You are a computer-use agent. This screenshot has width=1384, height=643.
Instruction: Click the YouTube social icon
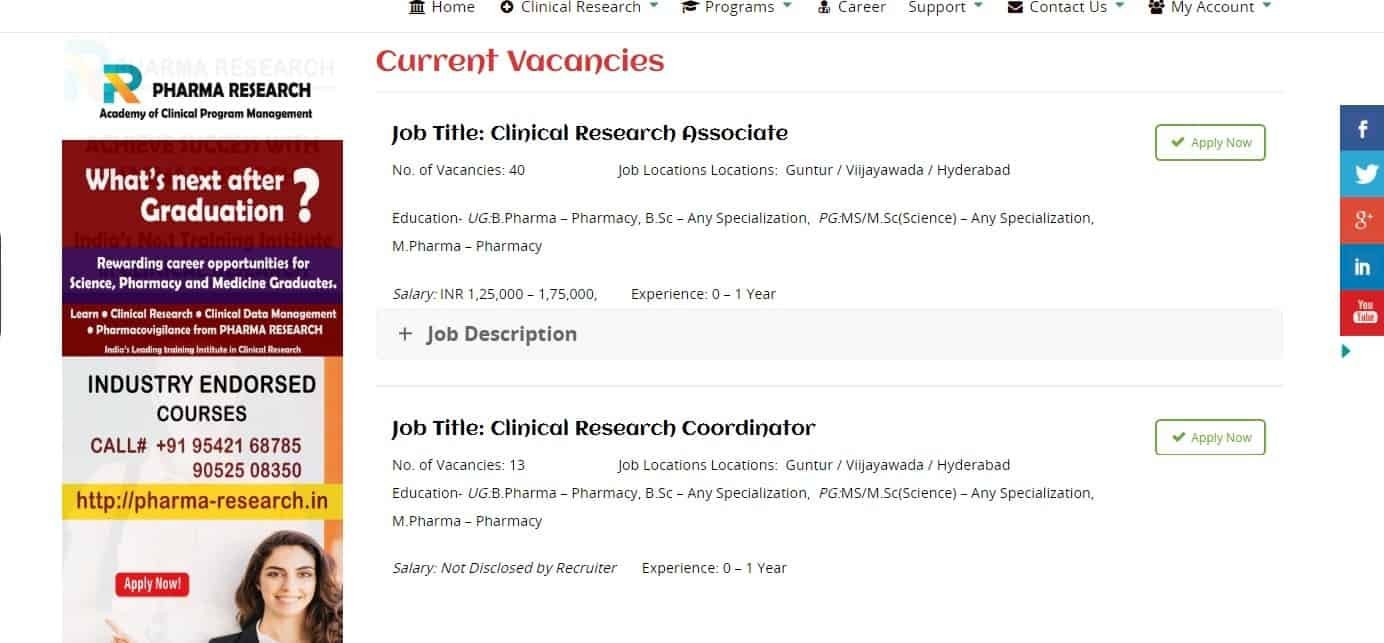click(1362, 312)
